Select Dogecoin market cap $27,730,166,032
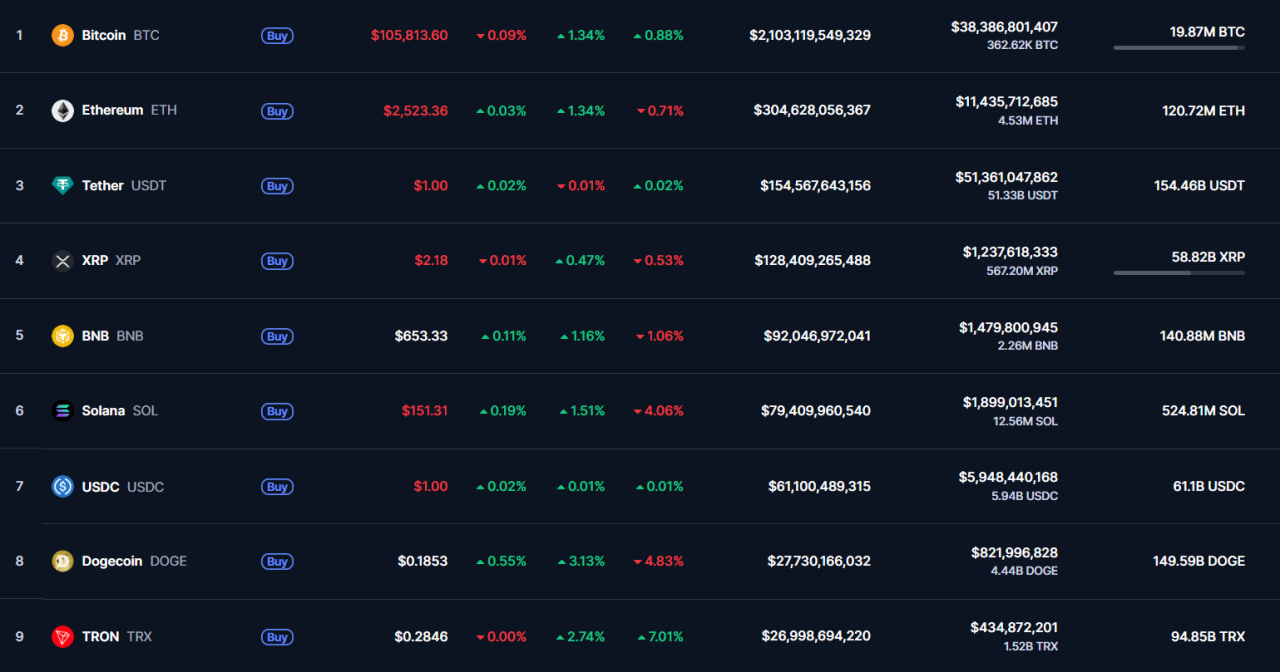The height and width of the screenshot is (672, 1280). [819, 561]
